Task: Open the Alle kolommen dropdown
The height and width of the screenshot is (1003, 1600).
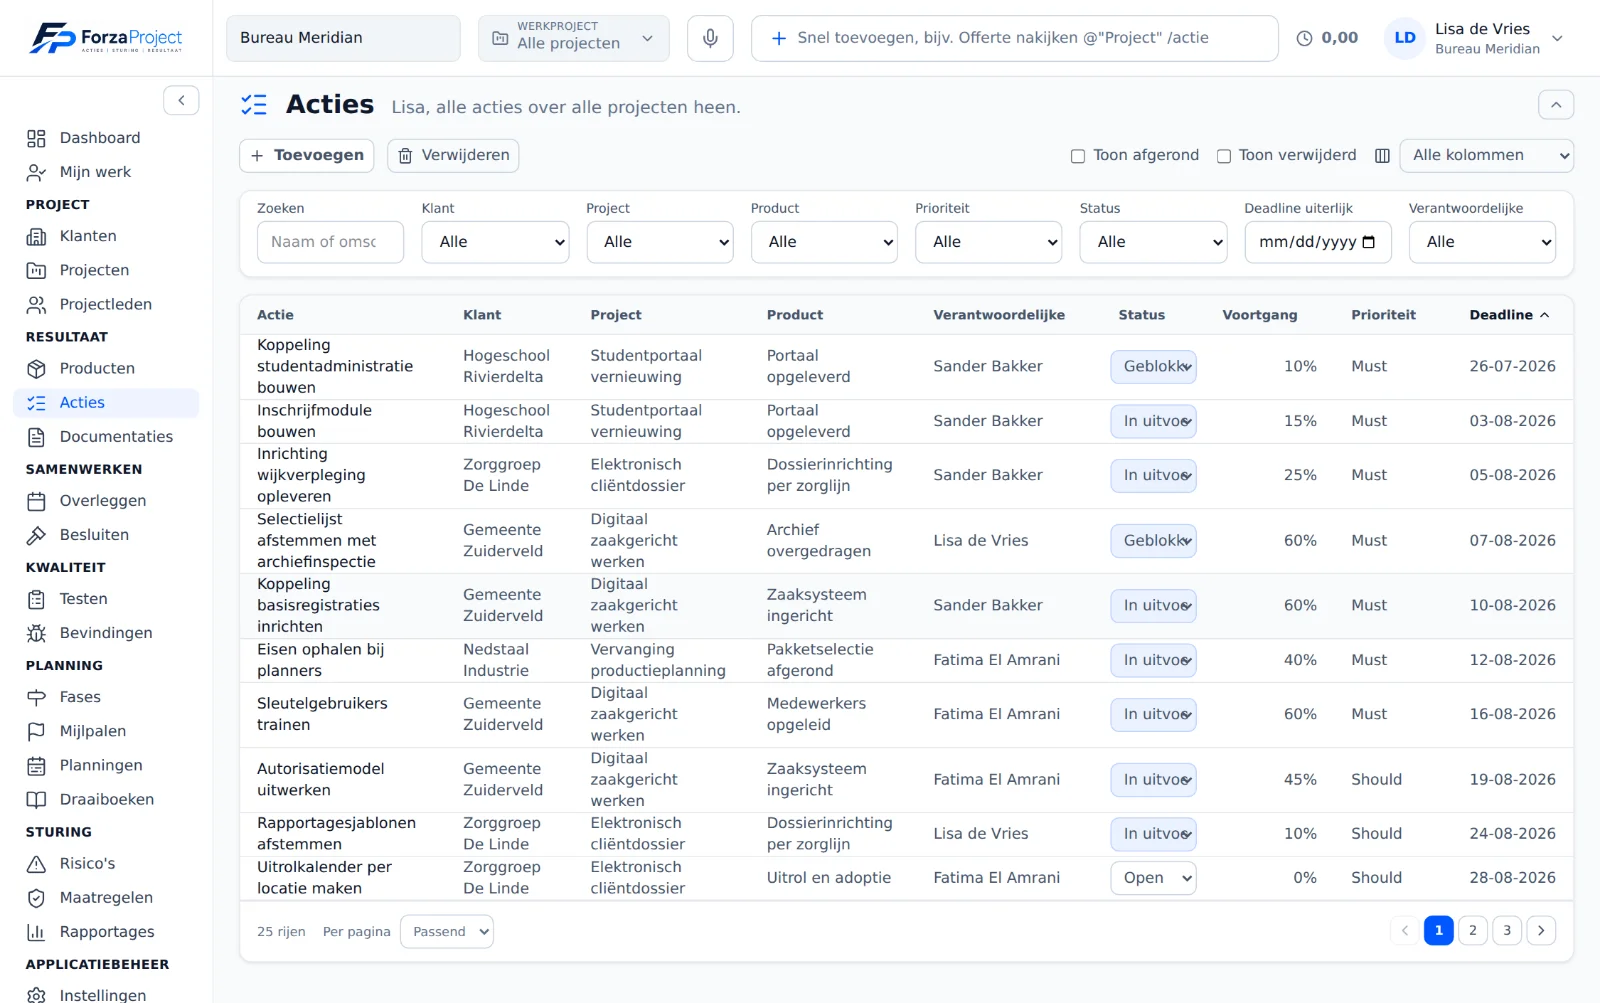Action: click(x=1486, y=155)
